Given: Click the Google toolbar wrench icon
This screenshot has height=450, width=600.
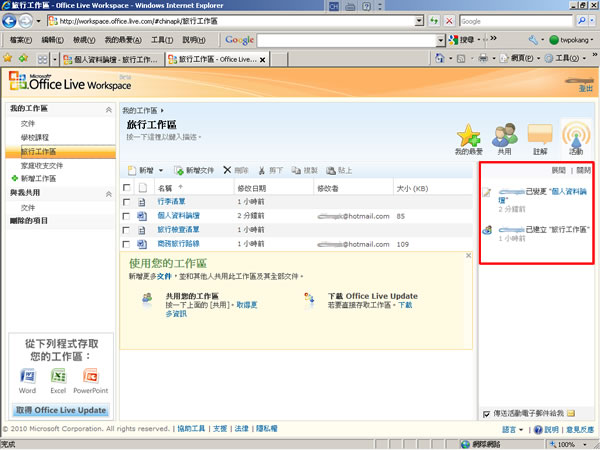Looking at the screenshot, I should point(533,40).
